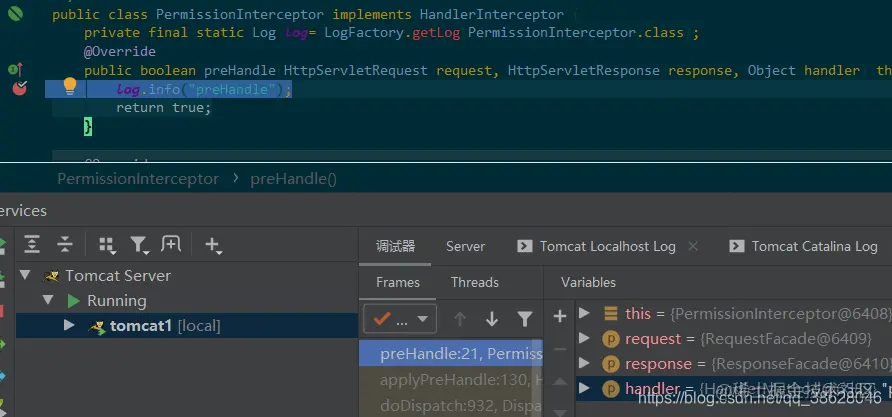Click the return true; code line
This screenshot has width=892, height=417.
click(x=164, y=108)
